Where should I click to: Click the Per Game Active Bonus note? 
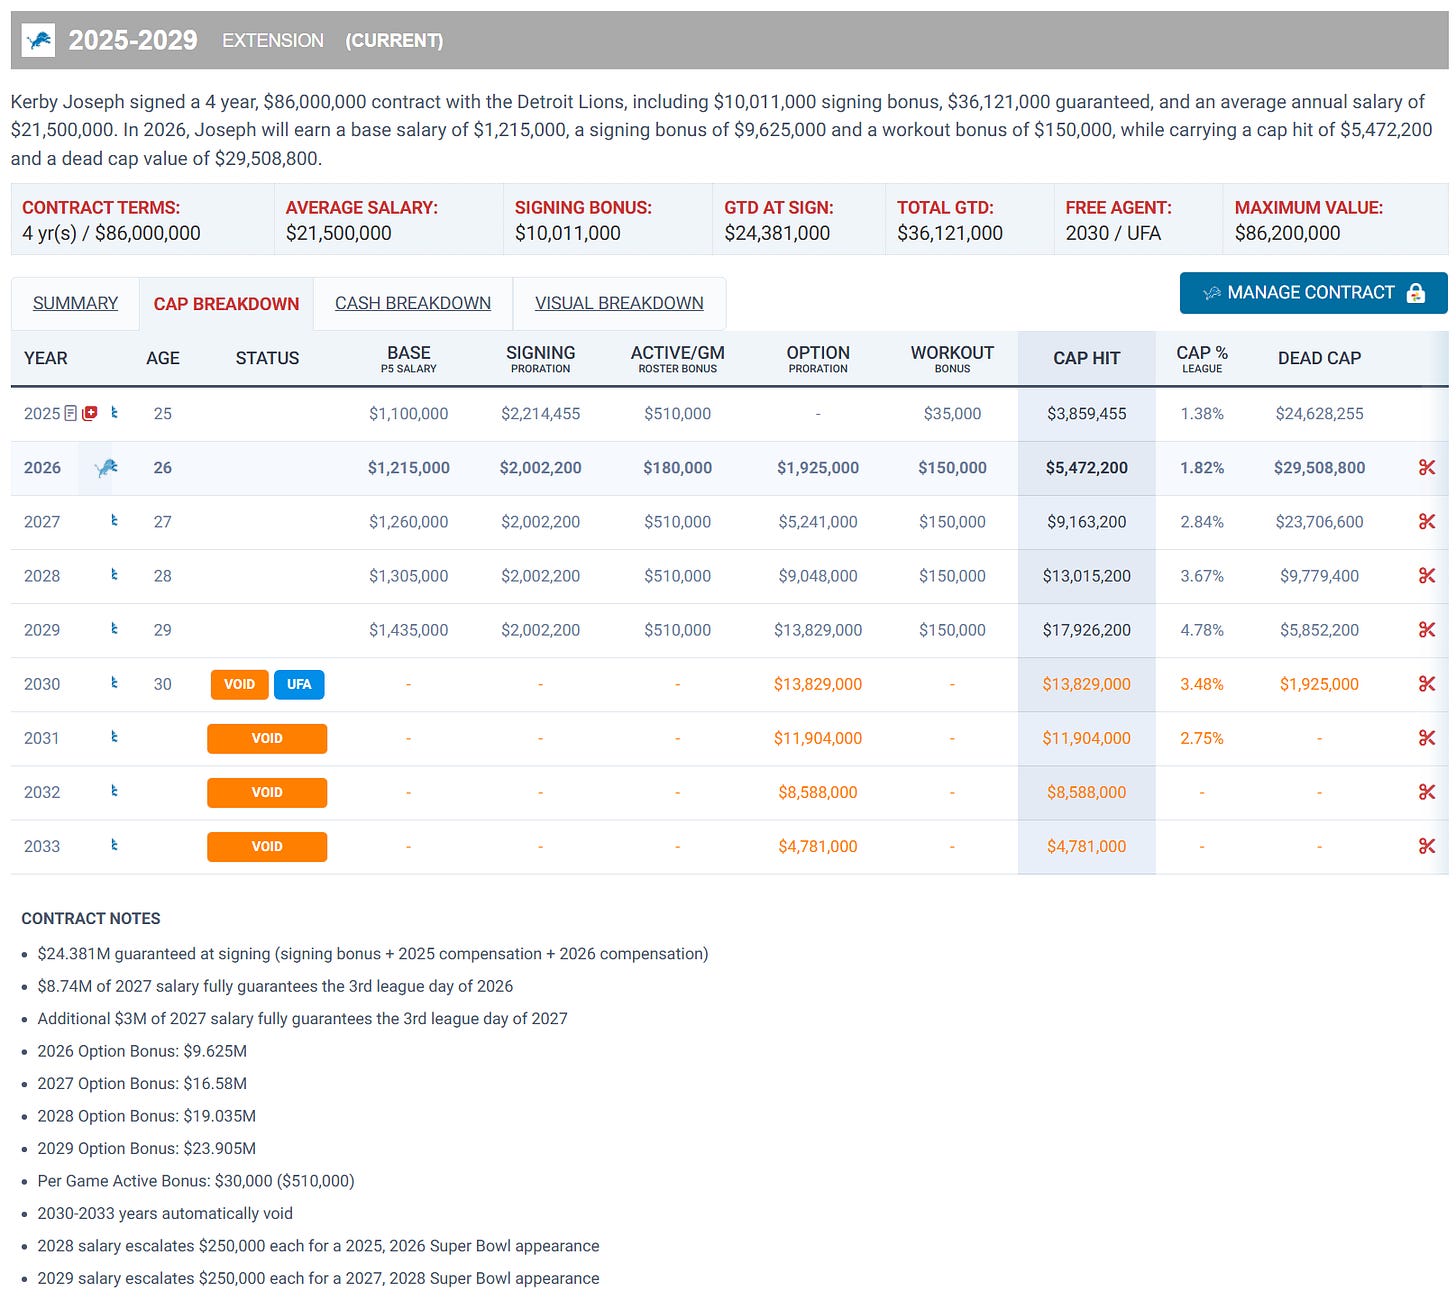196,1181
